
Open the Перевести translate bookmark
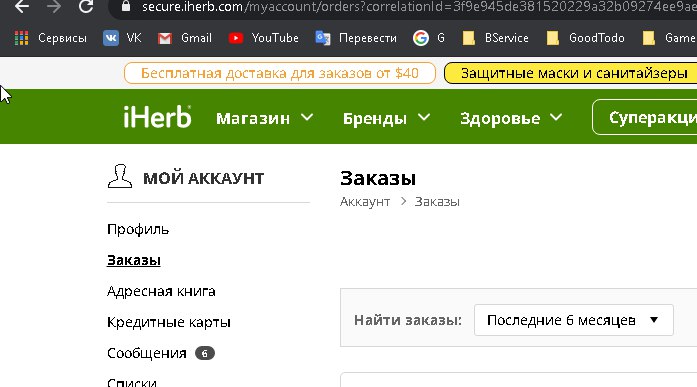coord(356,38)
